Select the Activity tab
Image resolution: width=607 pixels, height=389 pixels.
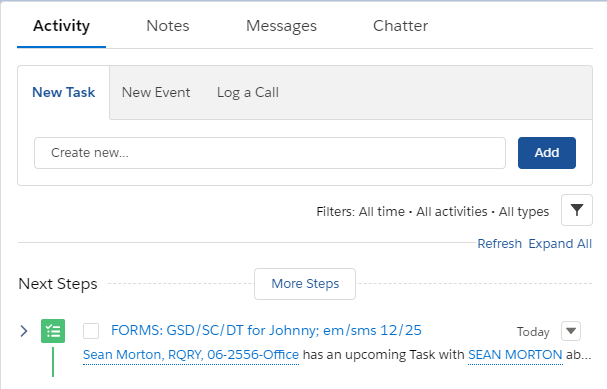tap(62, 26)
